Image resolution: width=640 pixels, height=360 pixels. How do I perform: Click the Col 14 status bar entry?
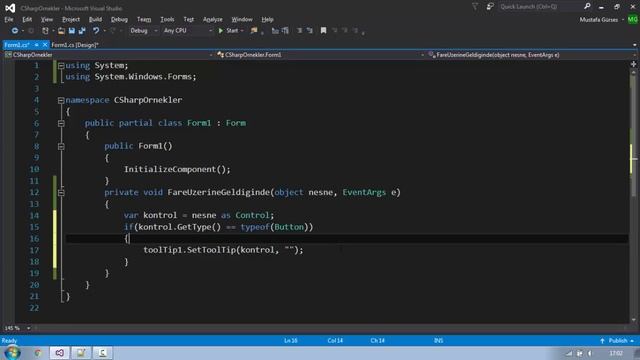335,340
